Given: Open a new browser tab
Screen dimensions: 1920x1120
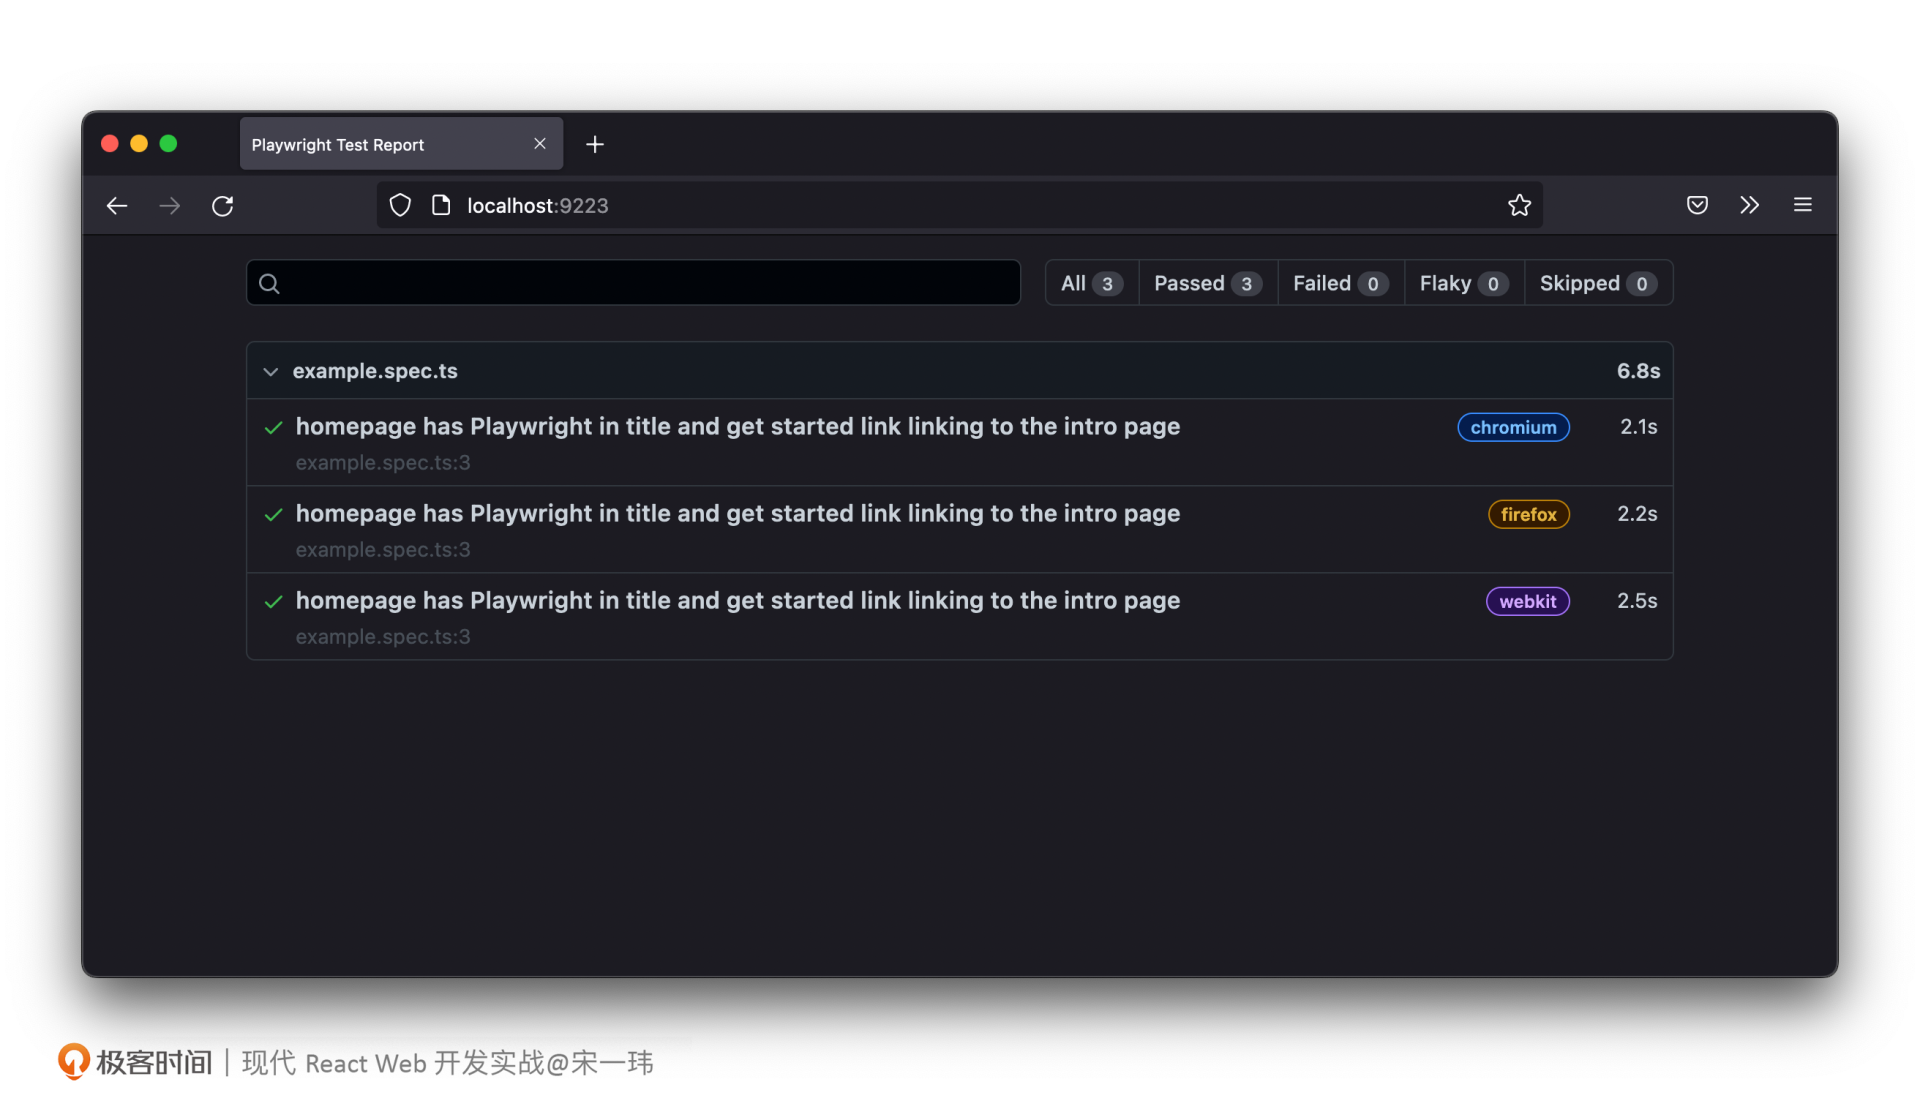Looking at the screenshot, I should click(595, 145).
